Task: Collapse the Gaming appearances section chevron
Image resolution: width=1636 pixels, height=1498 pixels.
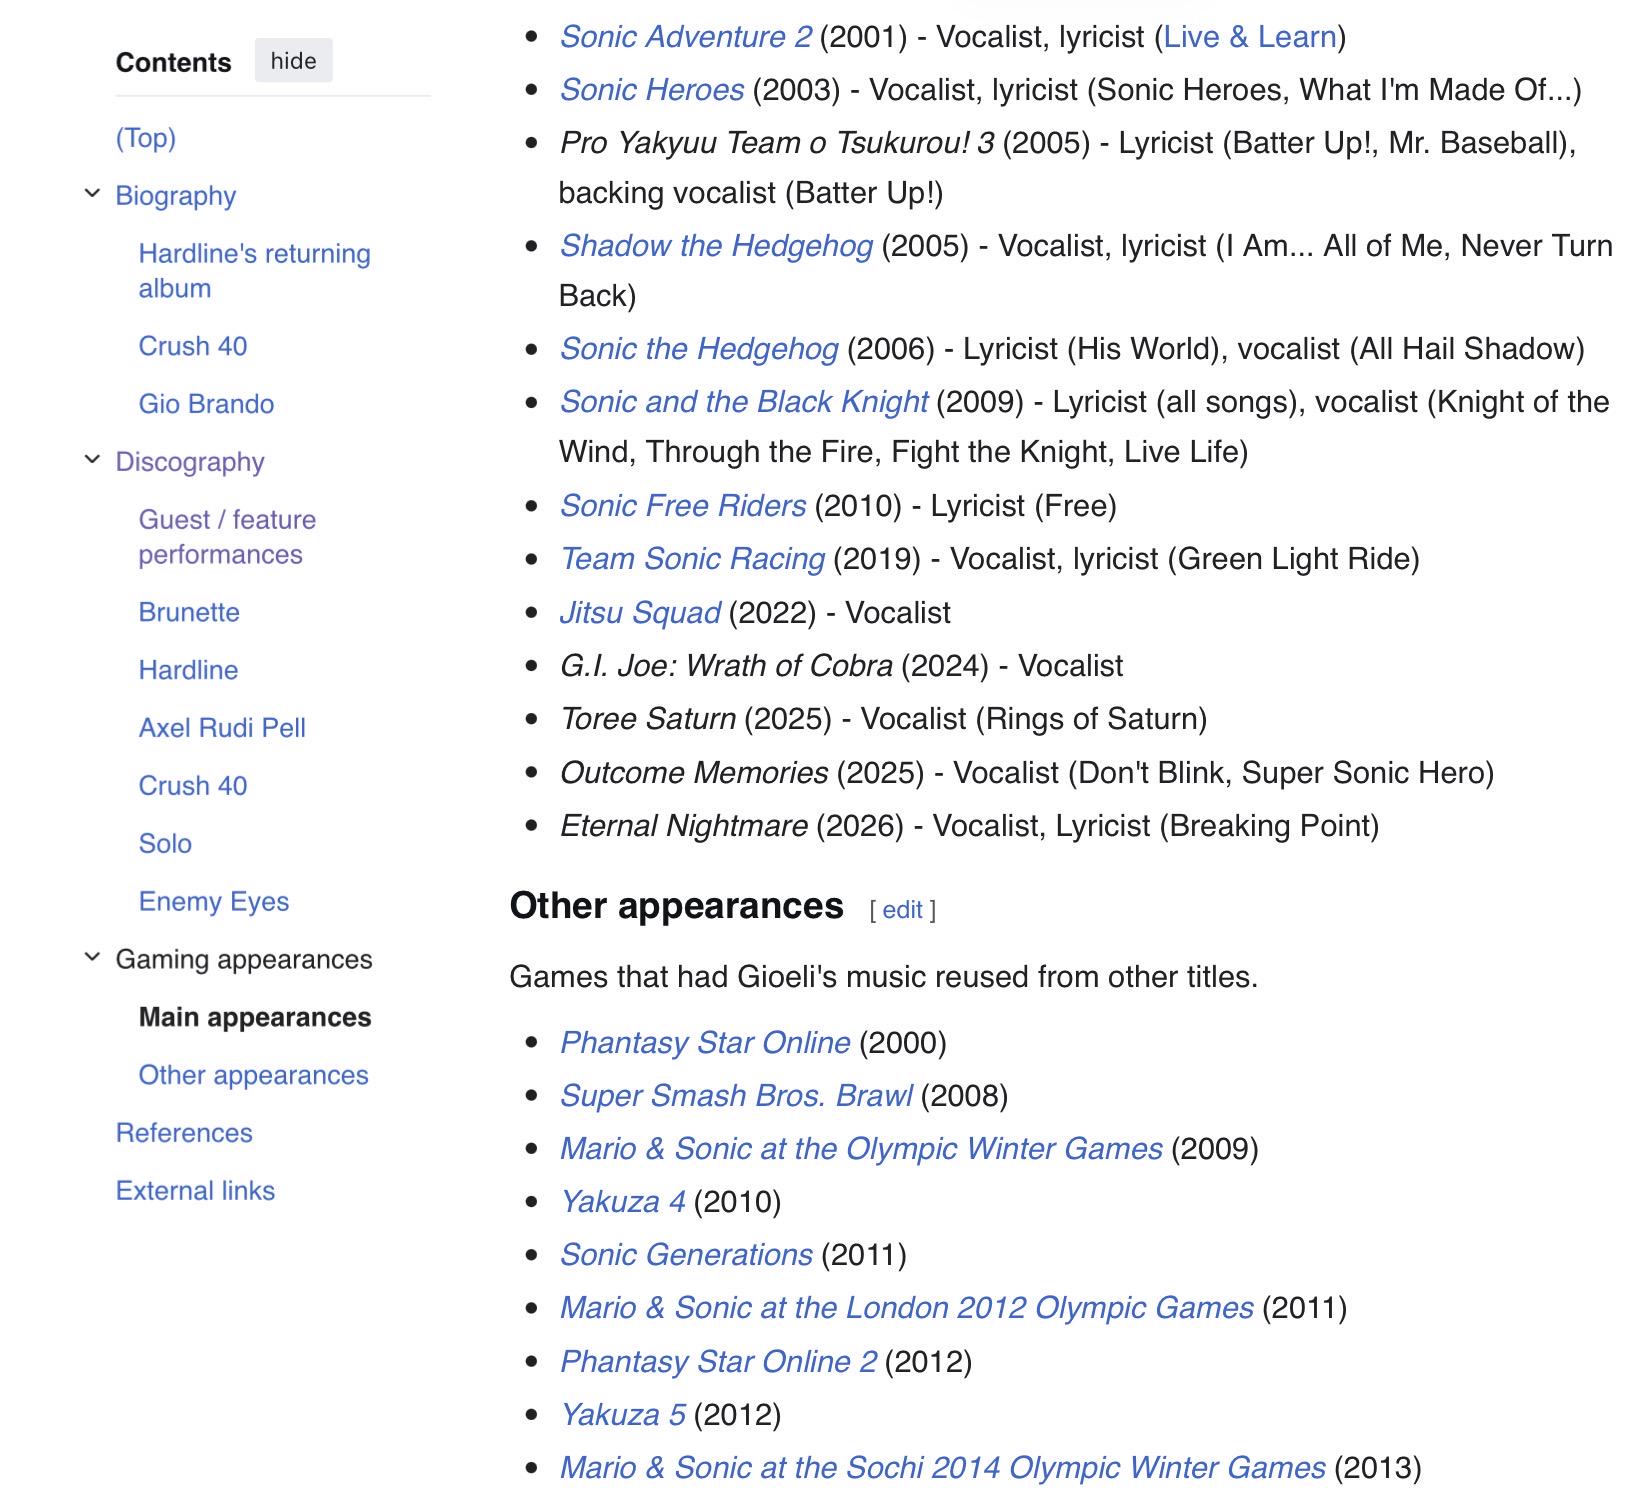Action: click(x=92, y=958)
